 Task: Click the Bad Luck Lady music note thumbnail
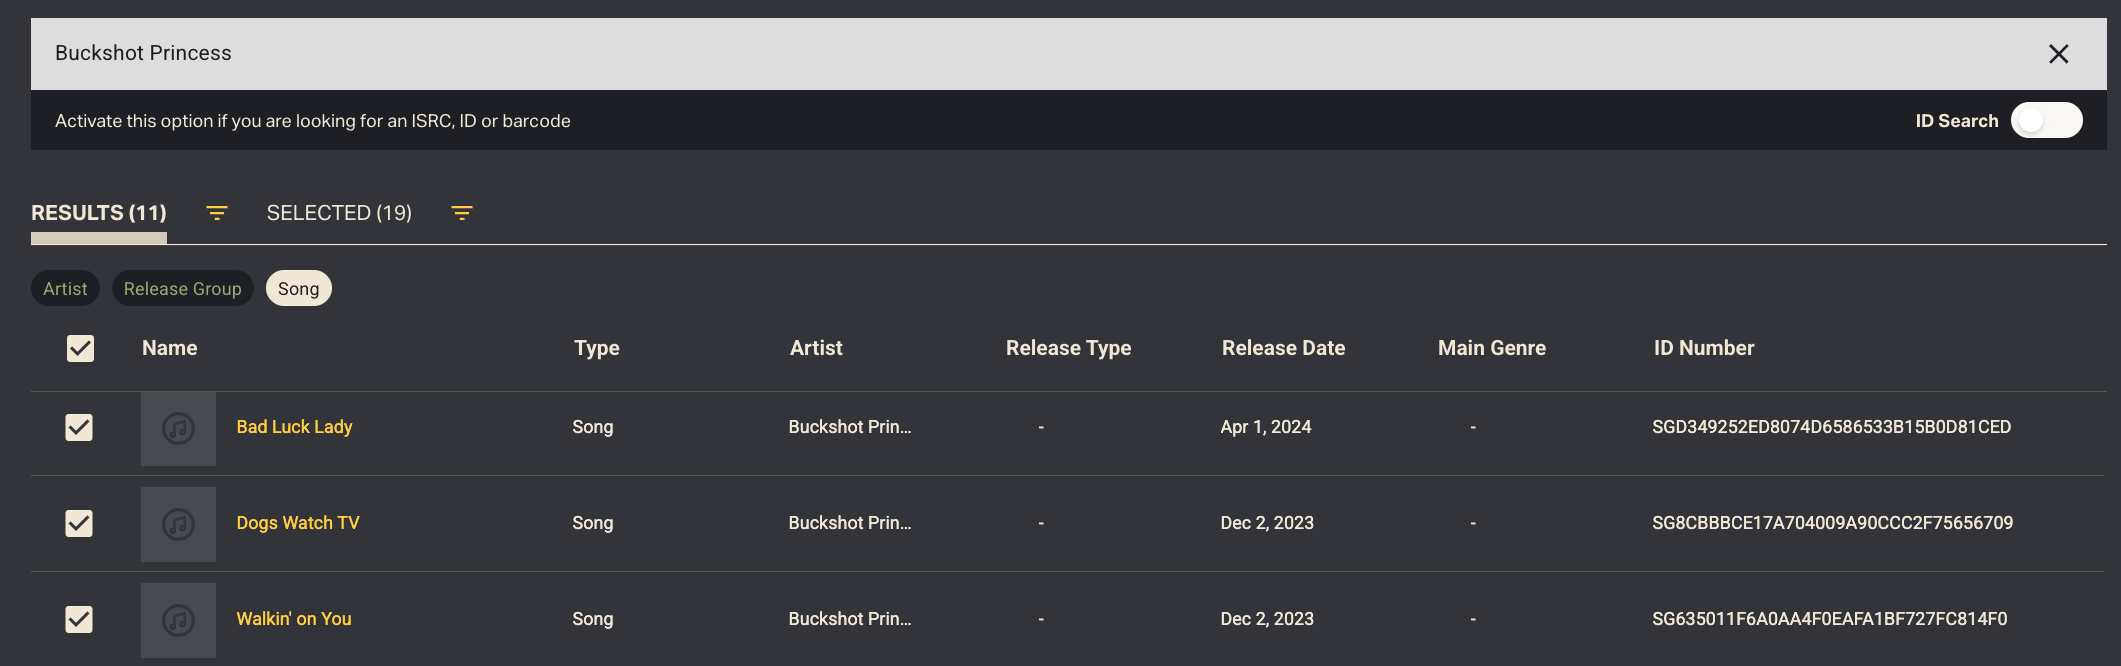(178, 428)
